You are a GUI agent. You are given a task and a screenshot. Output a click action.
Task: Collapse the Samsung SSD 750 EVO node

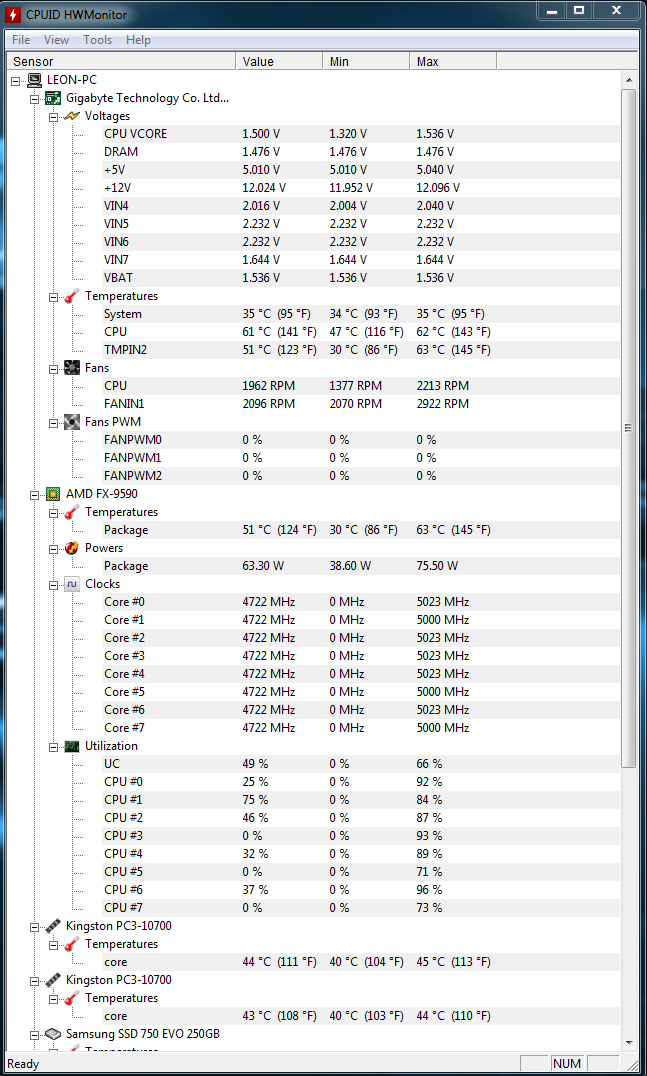tap(35, 1033)
